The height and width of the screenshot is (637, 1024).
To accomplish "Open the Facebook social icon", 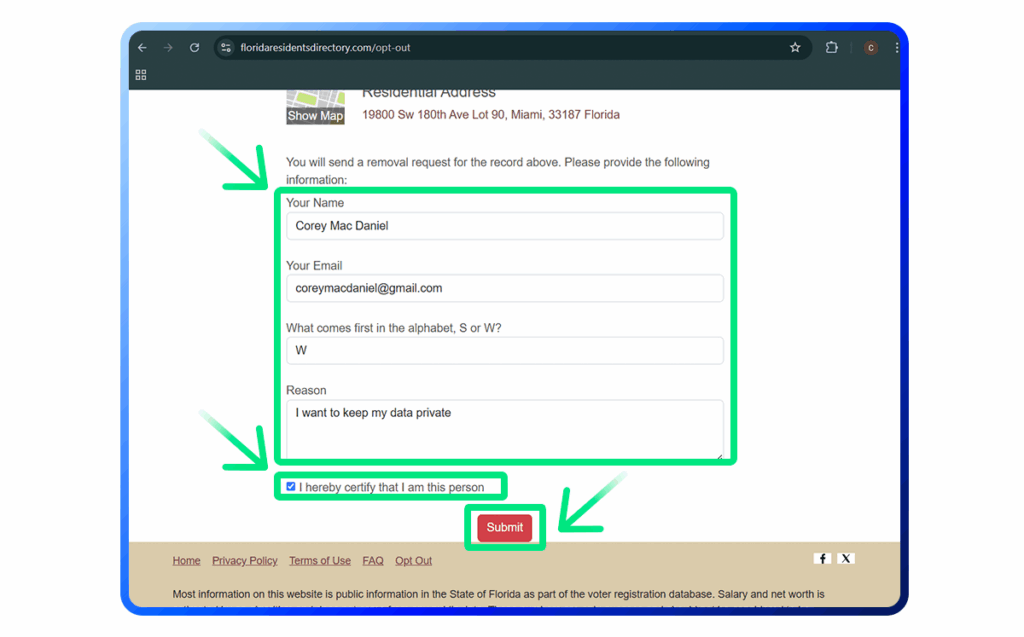I will tap(822, 559).
